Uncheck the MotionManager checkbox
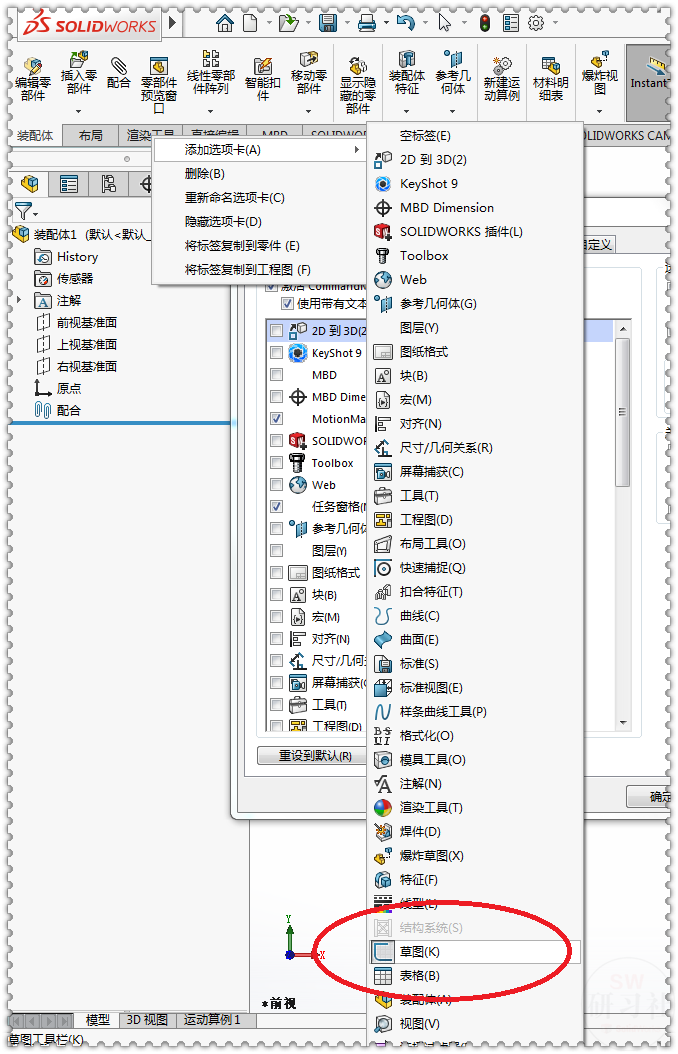The width and height of the screenshot is (678, 1054). [276, 419]
